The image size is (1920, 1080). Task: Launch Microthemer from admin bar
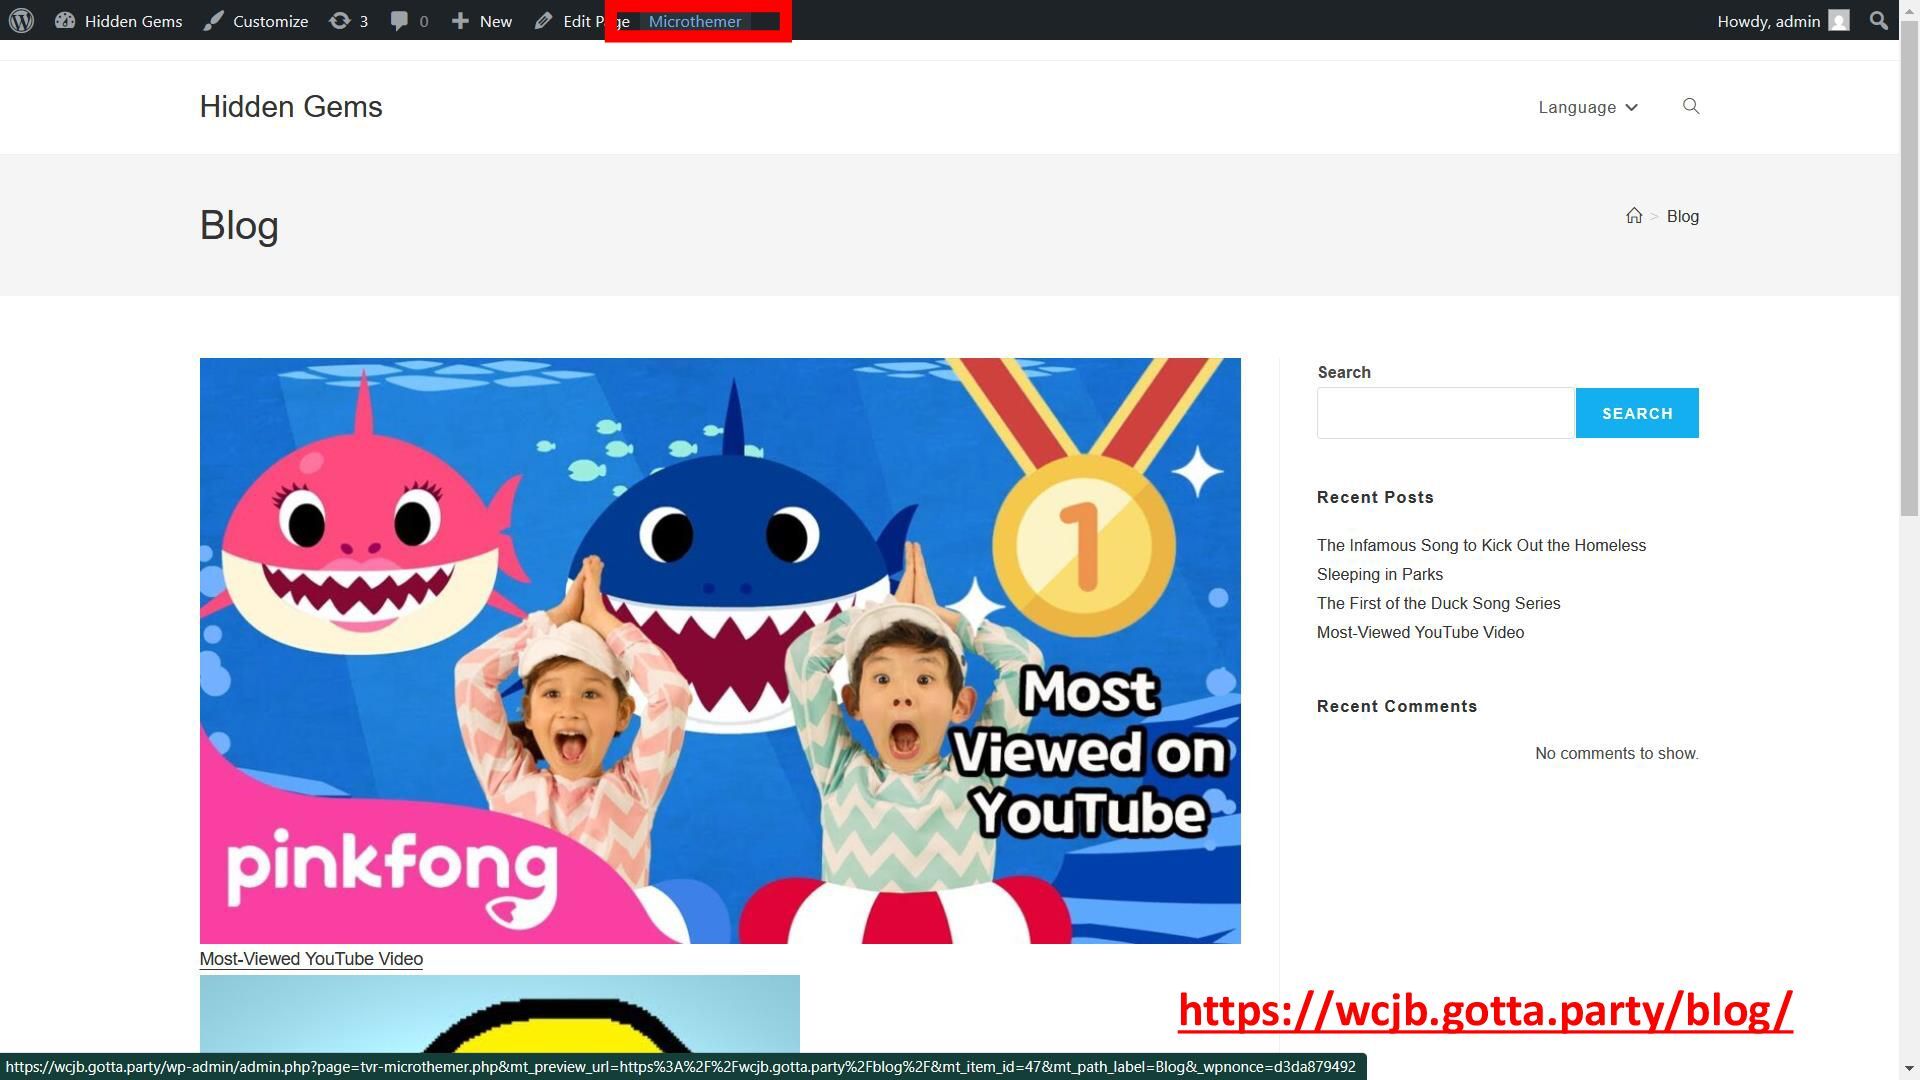pos(695,21)
